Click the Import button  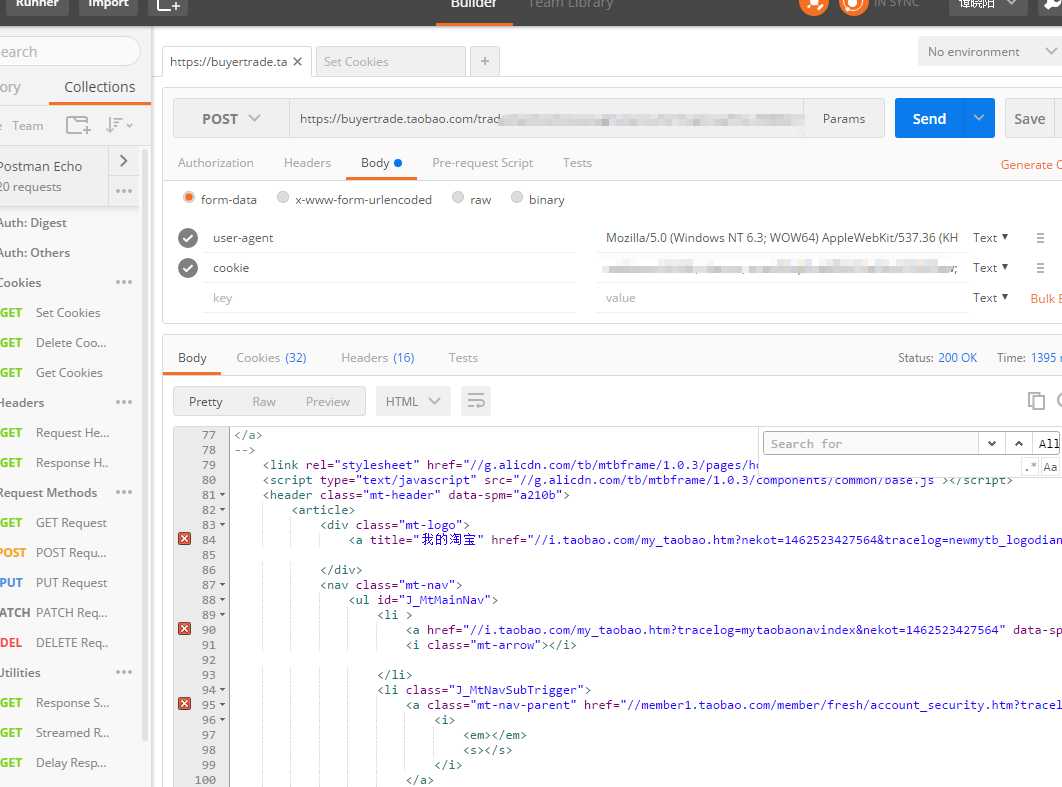pos(108,5)
